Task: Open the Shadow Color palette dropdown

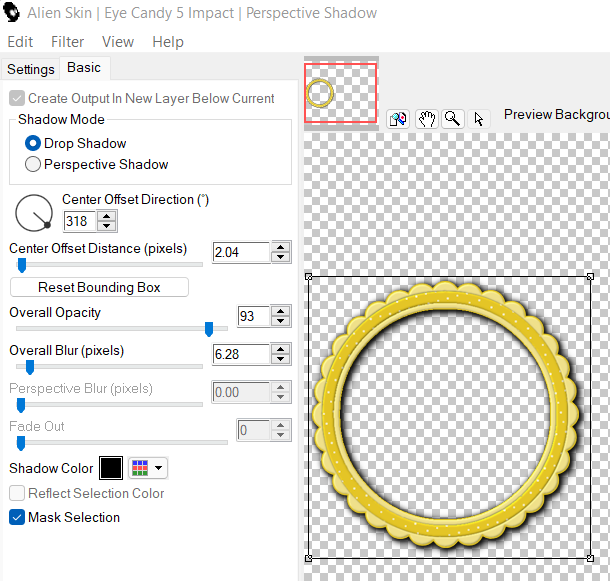Action: [147, 468]
